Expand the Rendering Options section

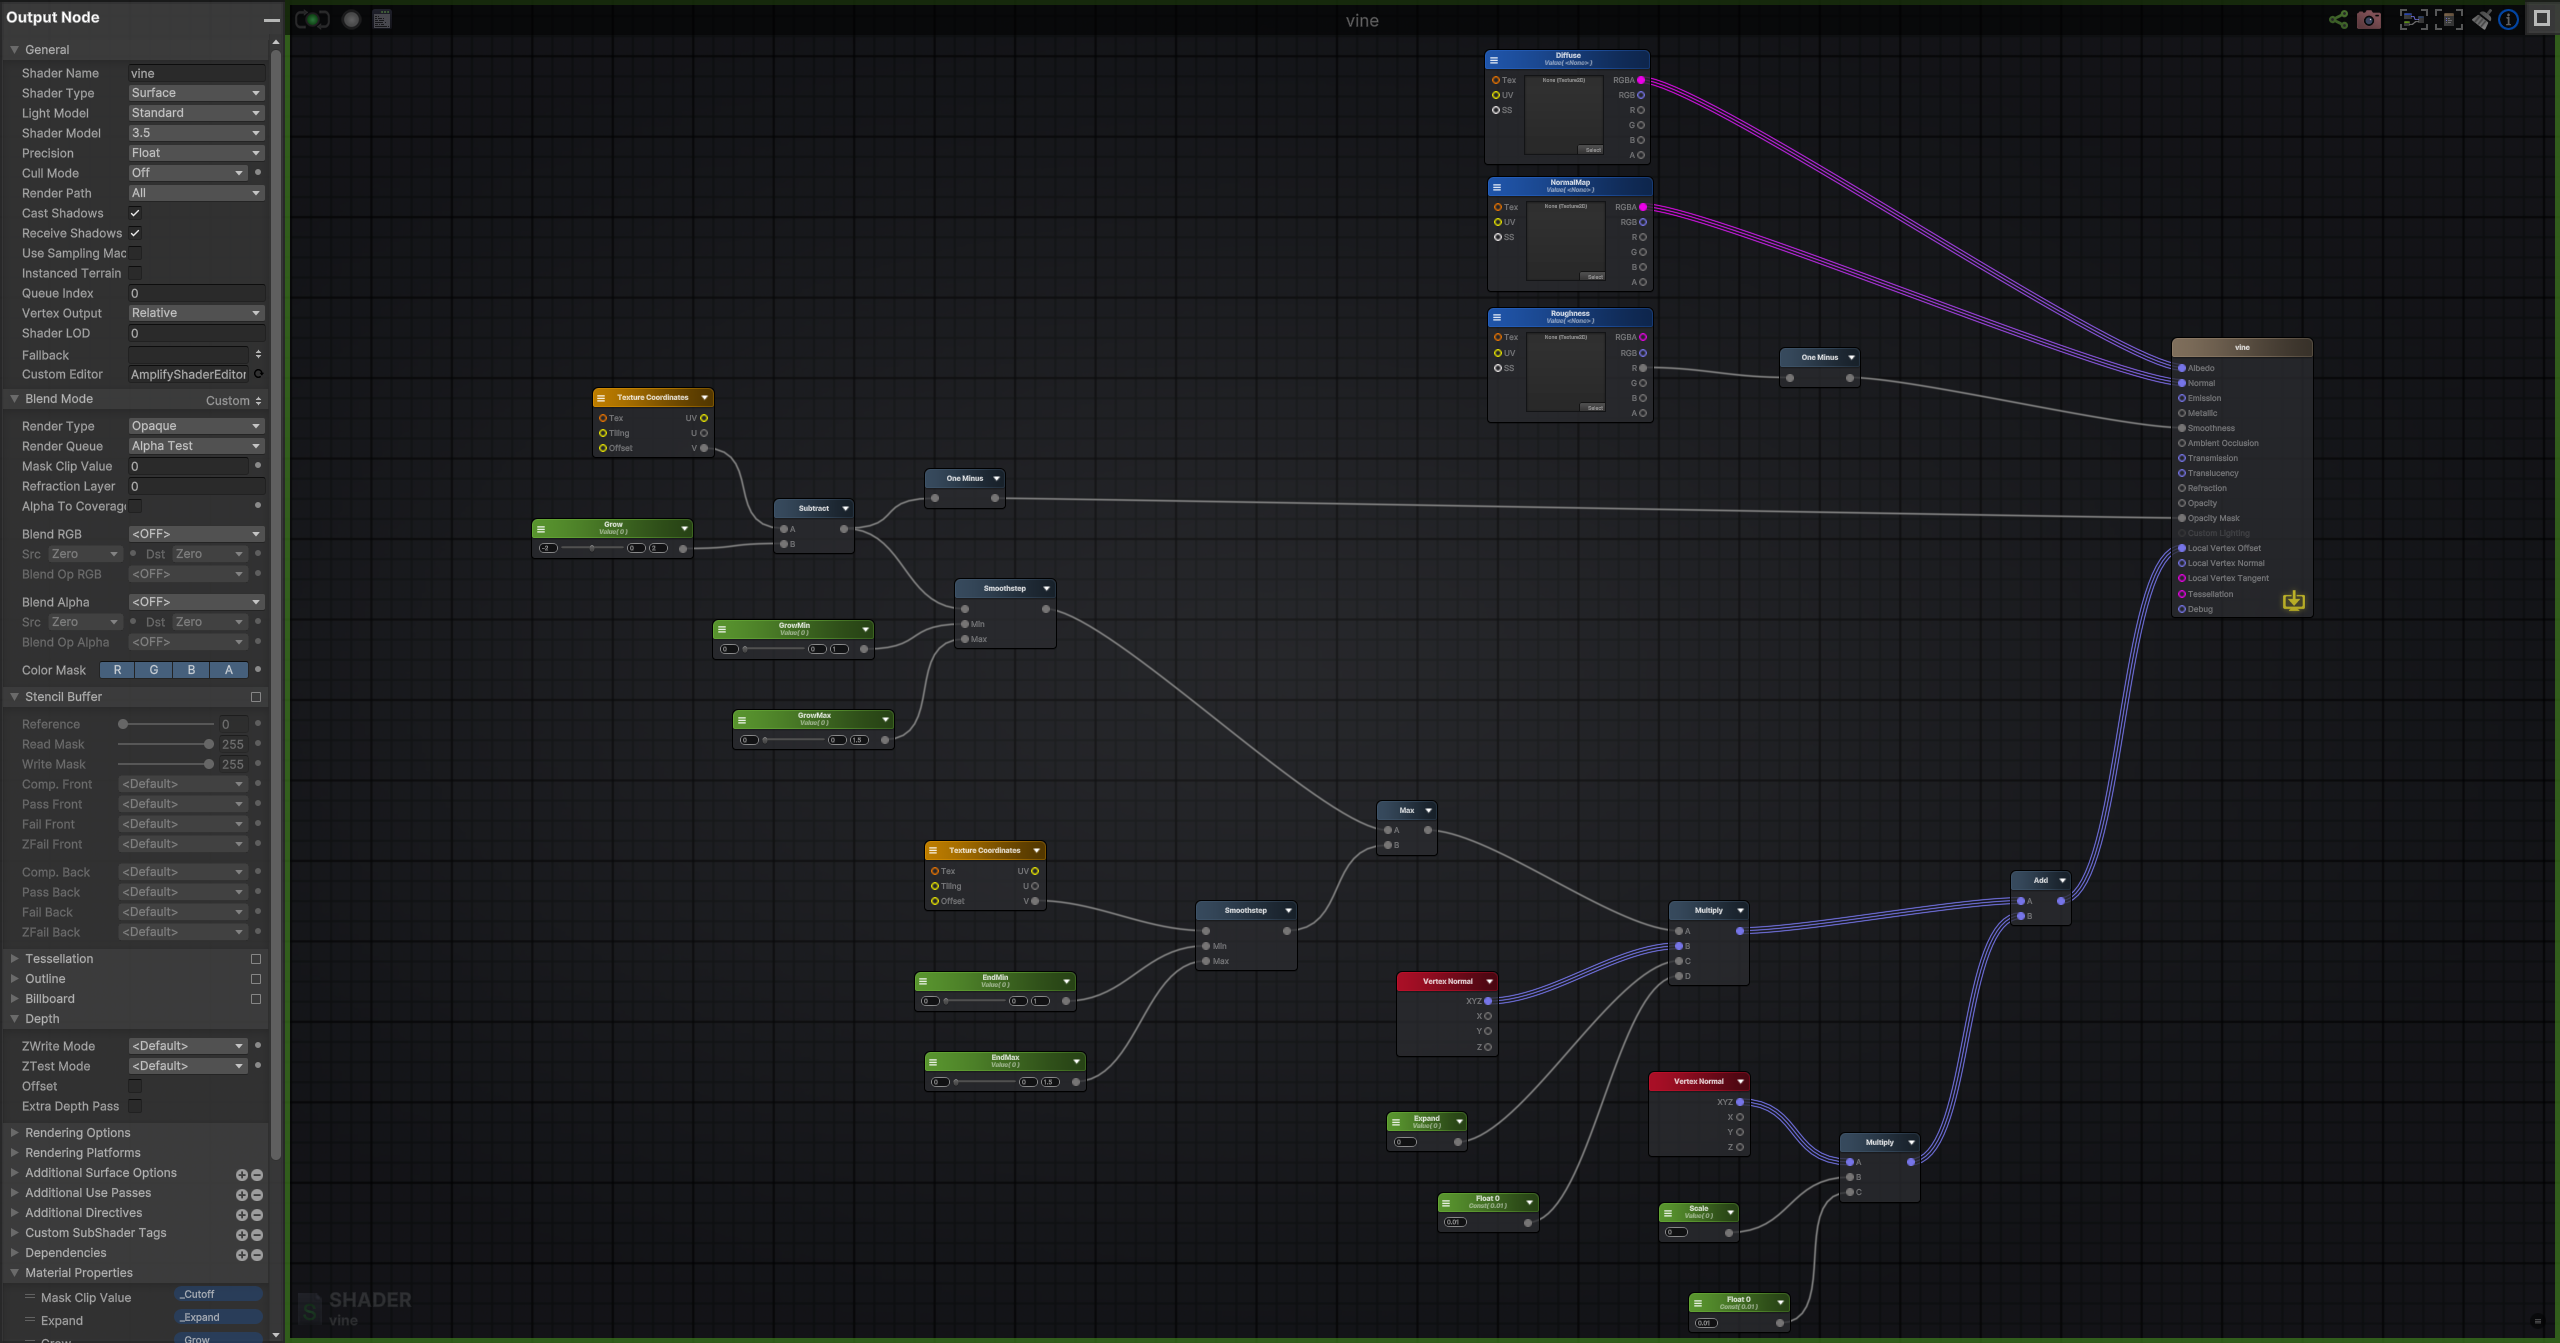[15, 1132]
